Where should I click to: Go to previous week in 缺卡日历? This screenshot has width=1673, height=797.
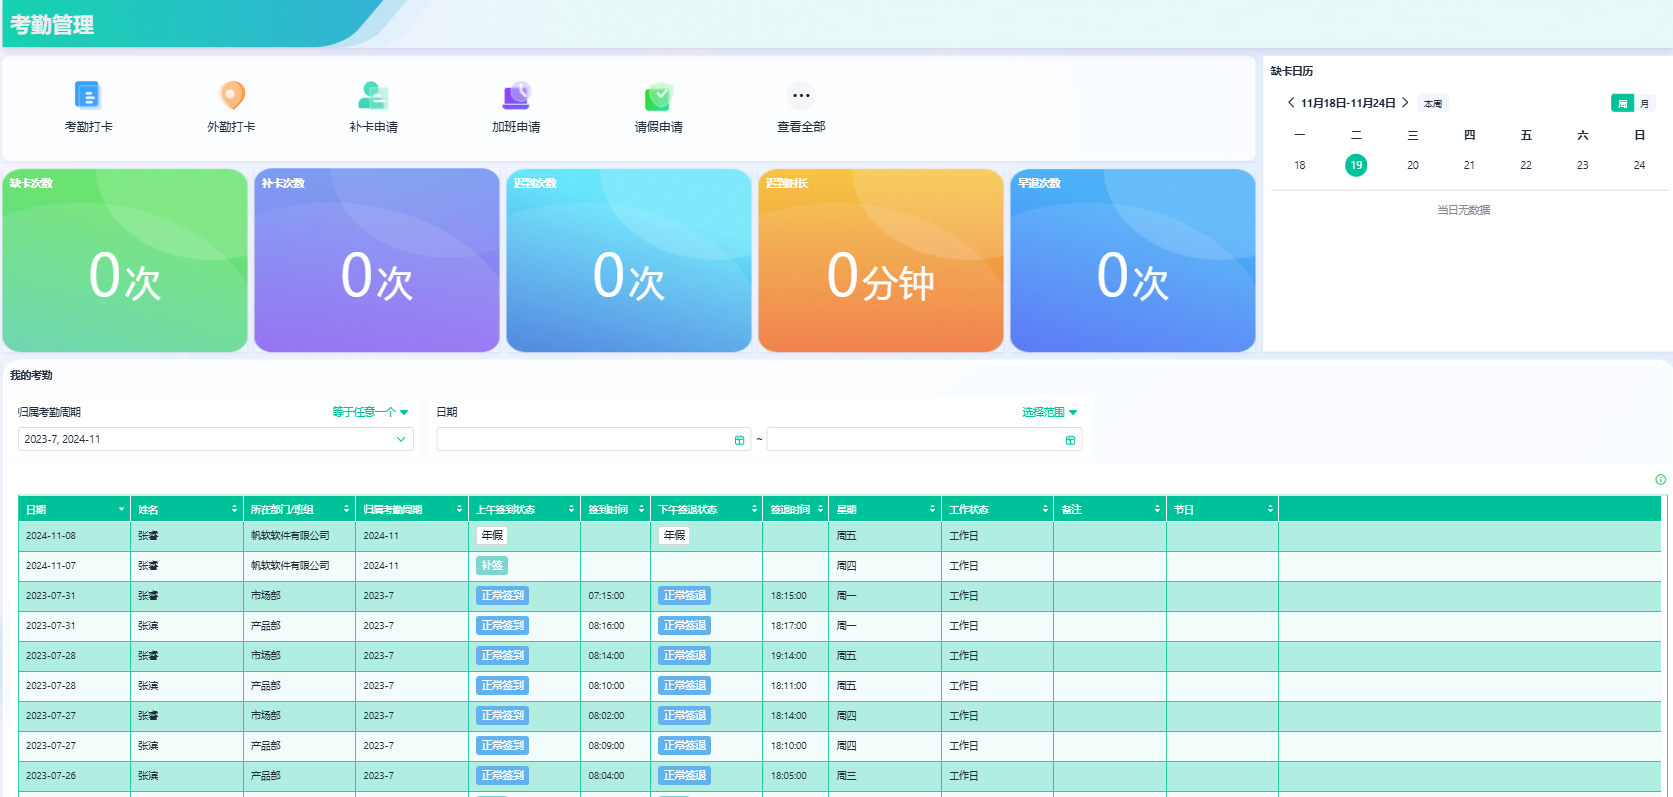(1291, 103)
